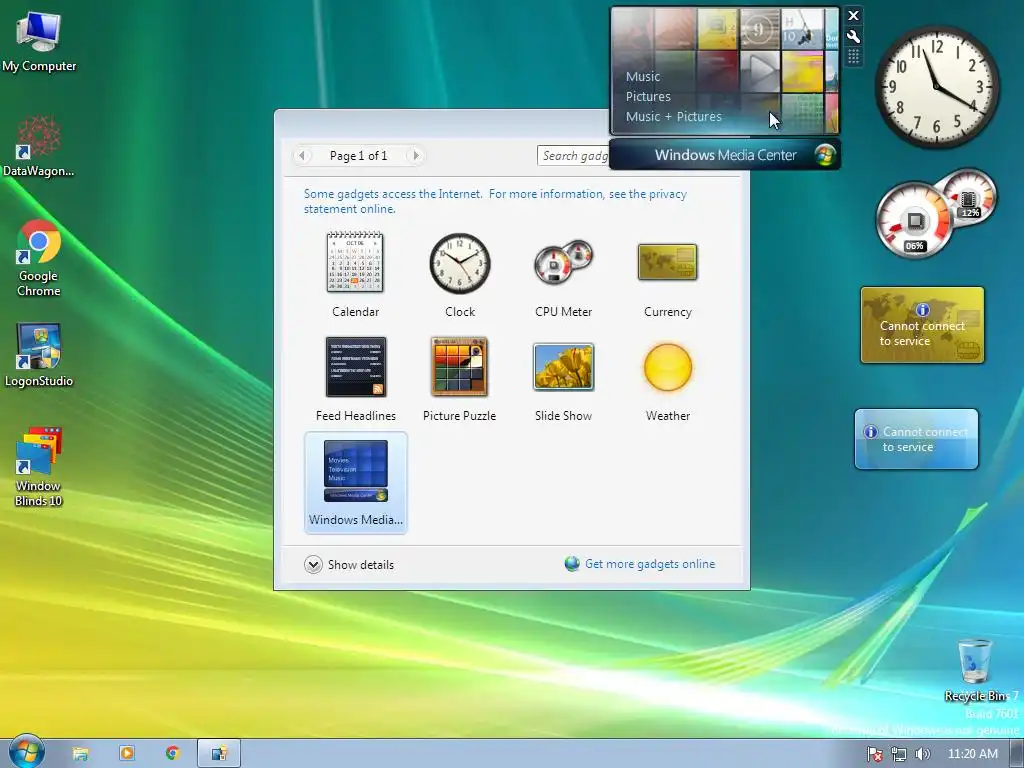
Task: Select Music + Pictures in Media Center gadget
Action: 673,117
